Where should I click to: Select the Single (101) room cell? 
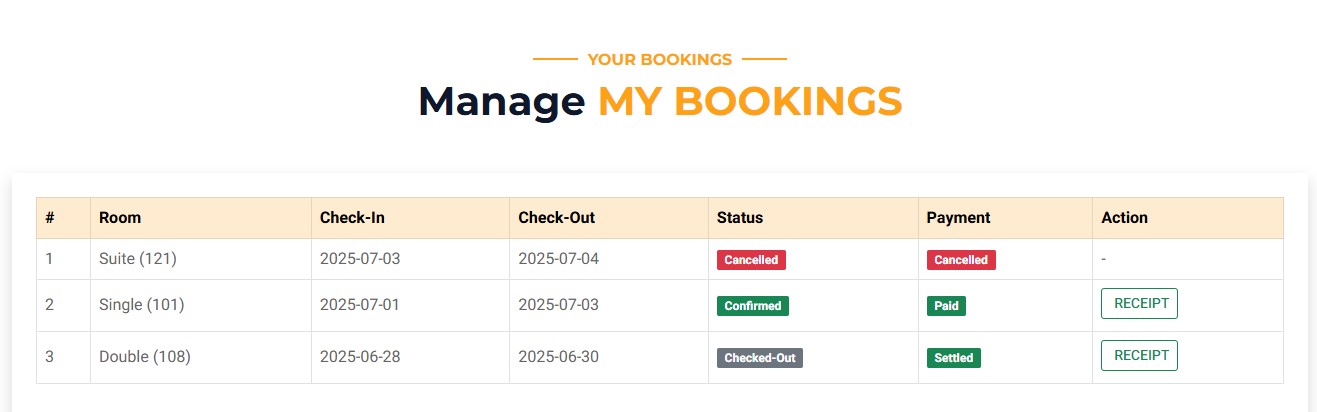click(x=141, y=305)
